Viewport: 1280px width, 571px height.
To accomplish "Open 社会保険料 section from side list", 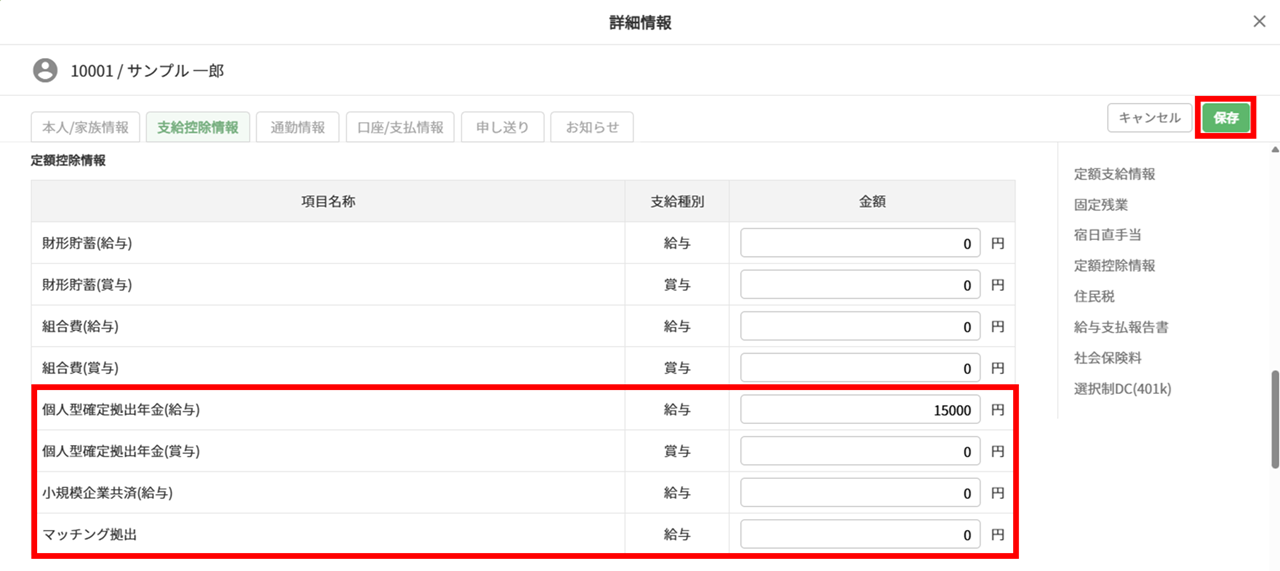I will (1107, 358).
